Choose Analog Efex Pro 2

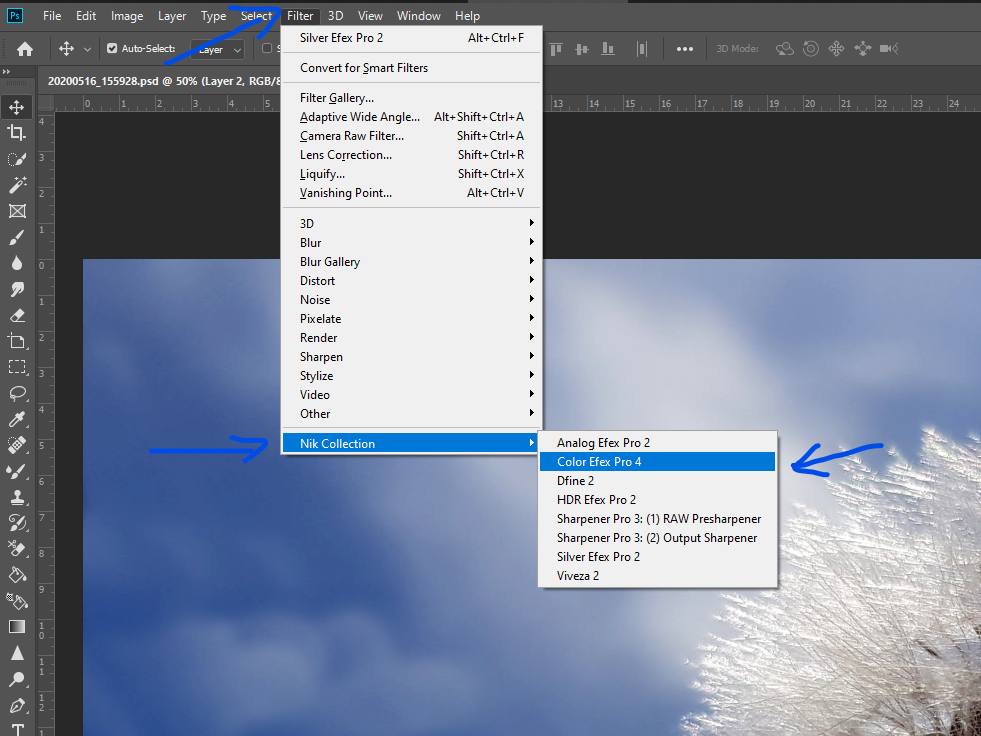click(657, 442)
